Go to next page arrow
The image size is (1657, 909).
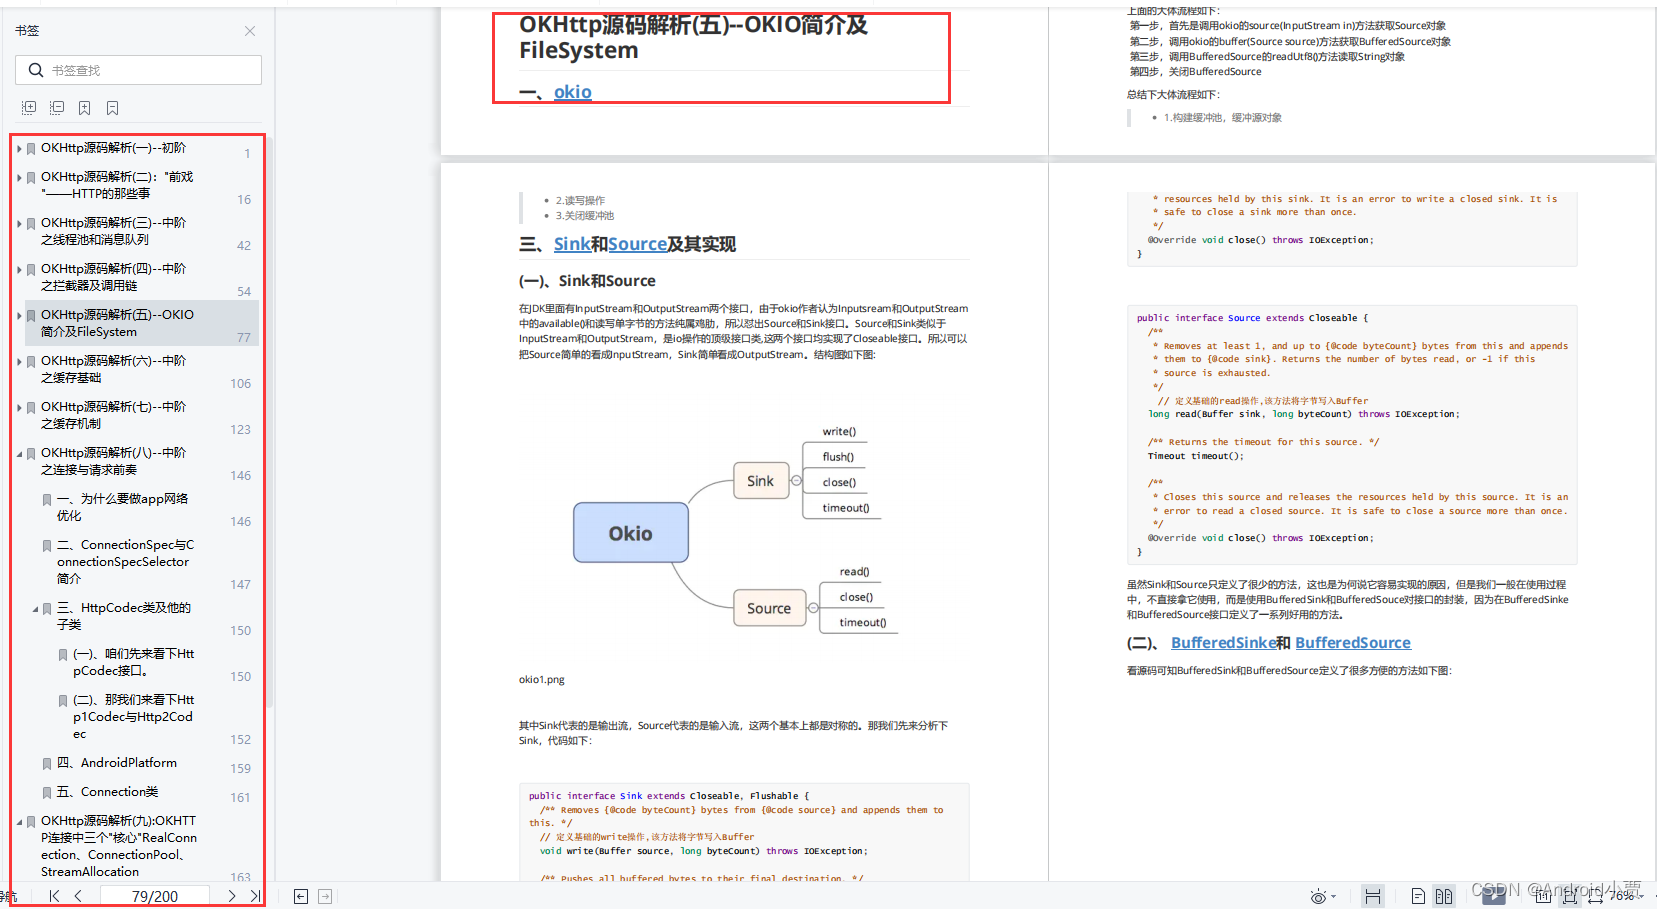pos(231,896)
